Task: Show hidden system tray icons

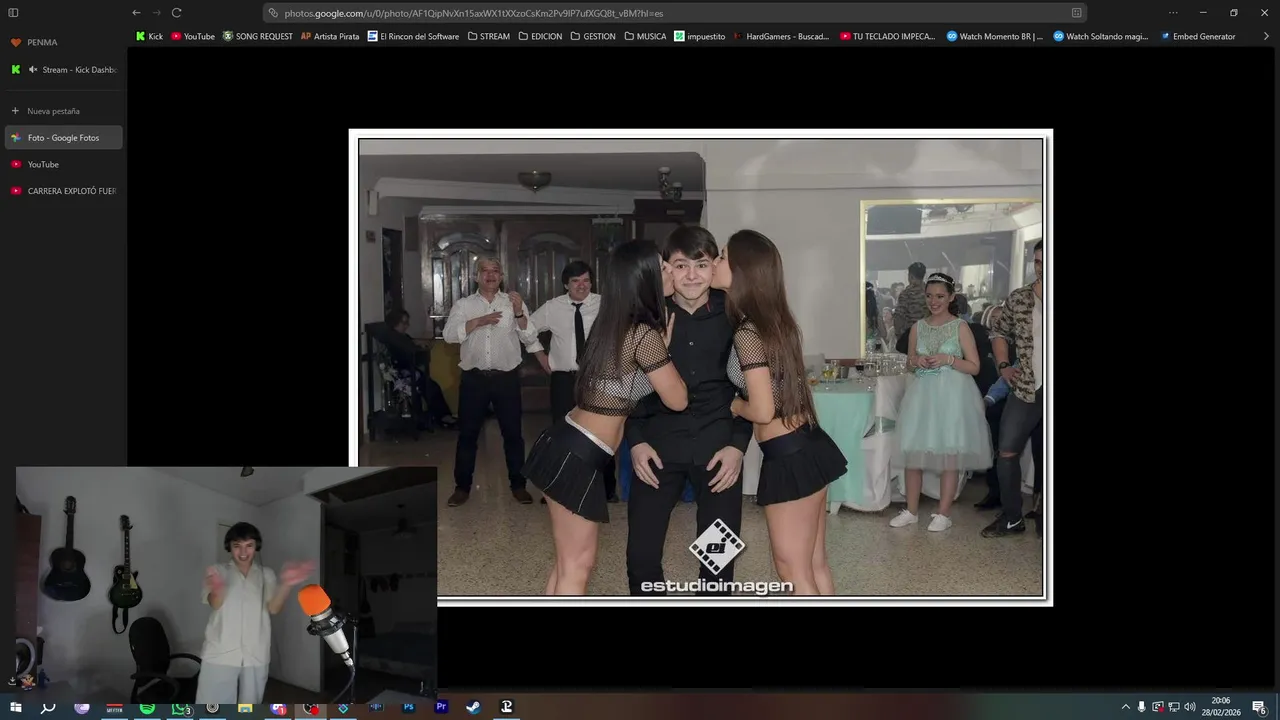Action: point(1125,707)
